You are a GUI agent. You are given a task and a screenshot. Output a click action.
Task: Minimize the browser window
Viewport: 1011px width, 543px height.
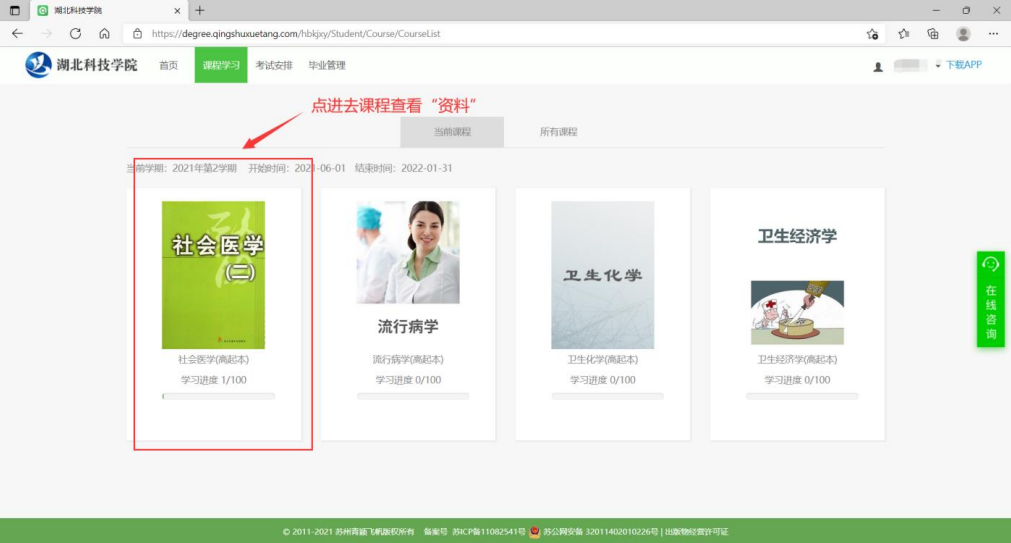point(936,10)
